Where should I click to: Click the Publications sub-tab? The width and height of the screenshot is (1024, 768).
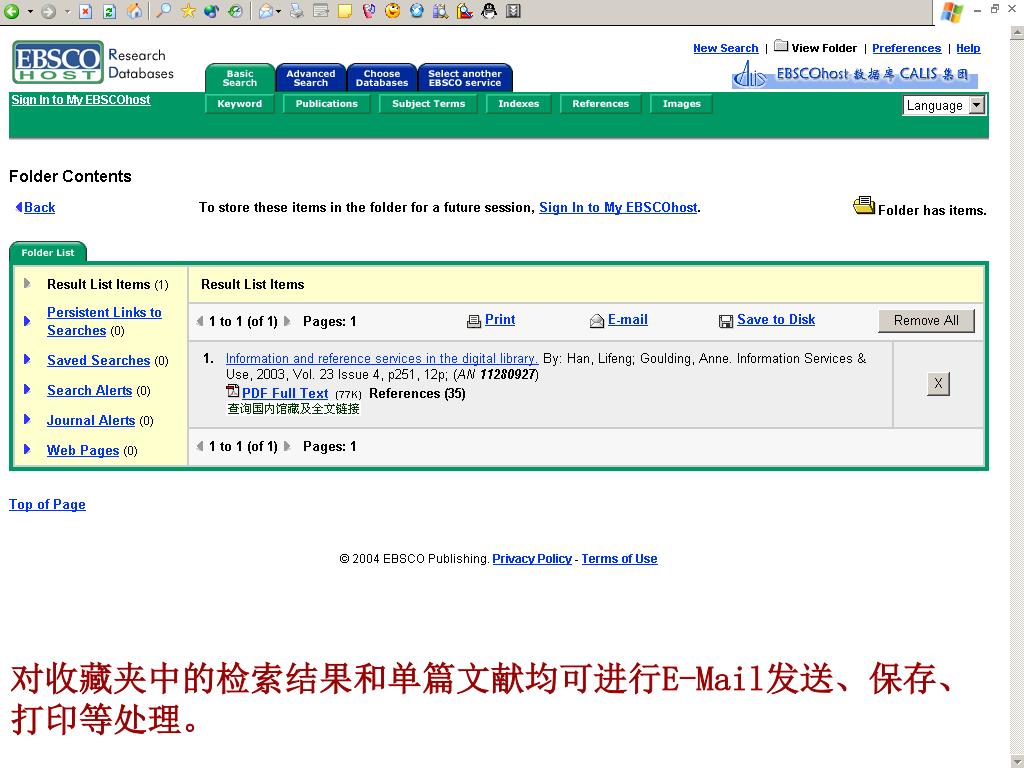pos(327,104)
